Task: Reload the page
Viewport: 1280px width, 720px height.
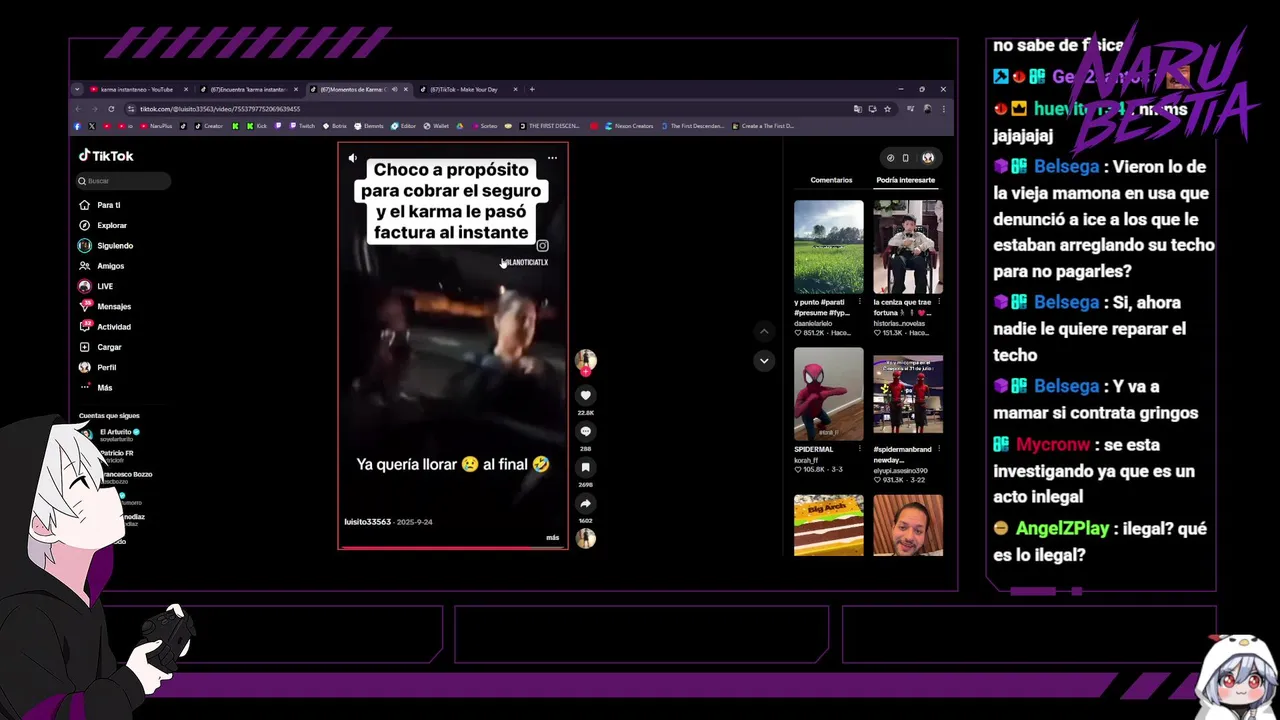Action: tap(111, 109)
